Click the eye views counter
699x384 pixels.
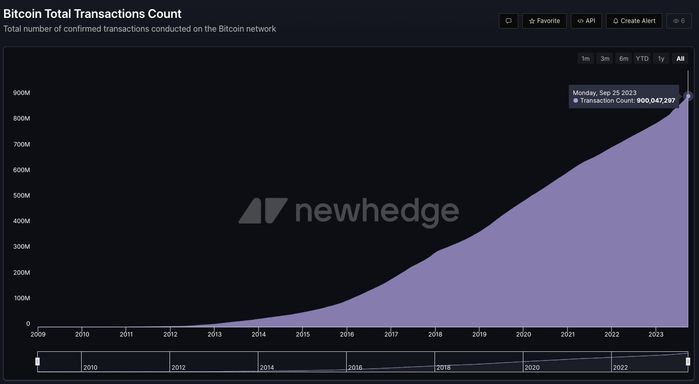[x=678, y=21]
